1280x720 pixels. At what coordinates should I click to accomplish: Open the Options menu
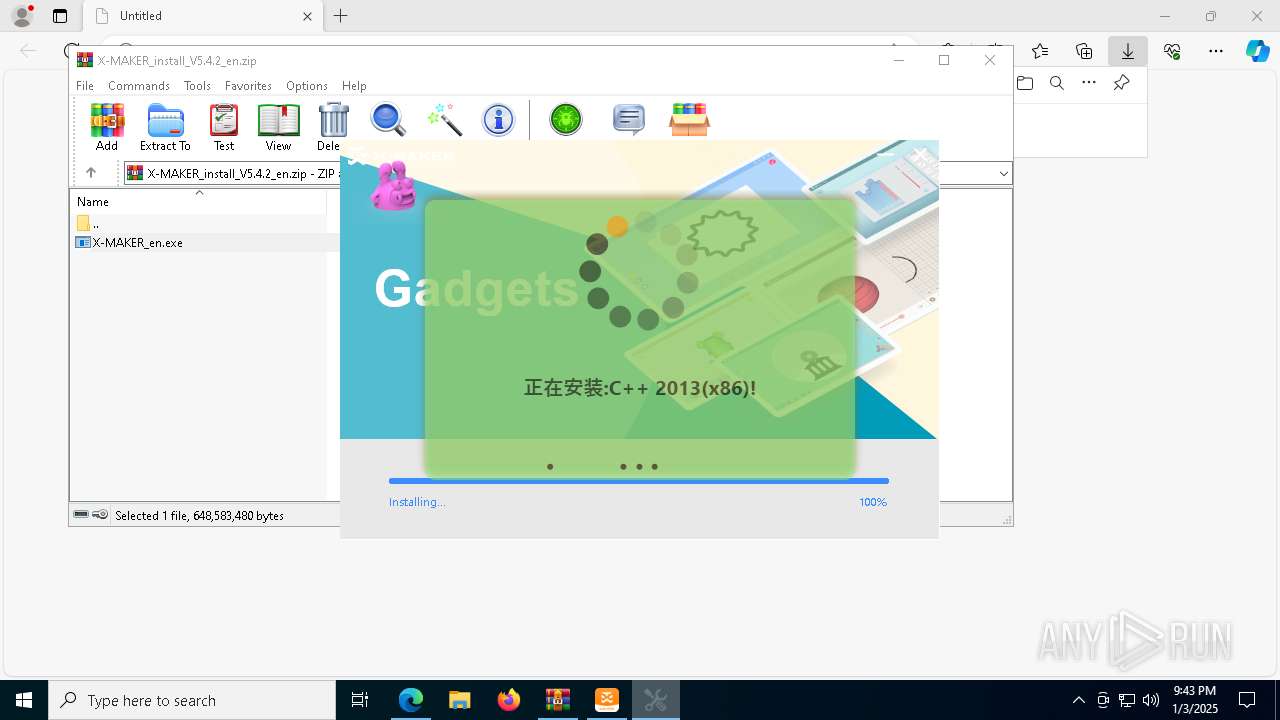(307, 86)
